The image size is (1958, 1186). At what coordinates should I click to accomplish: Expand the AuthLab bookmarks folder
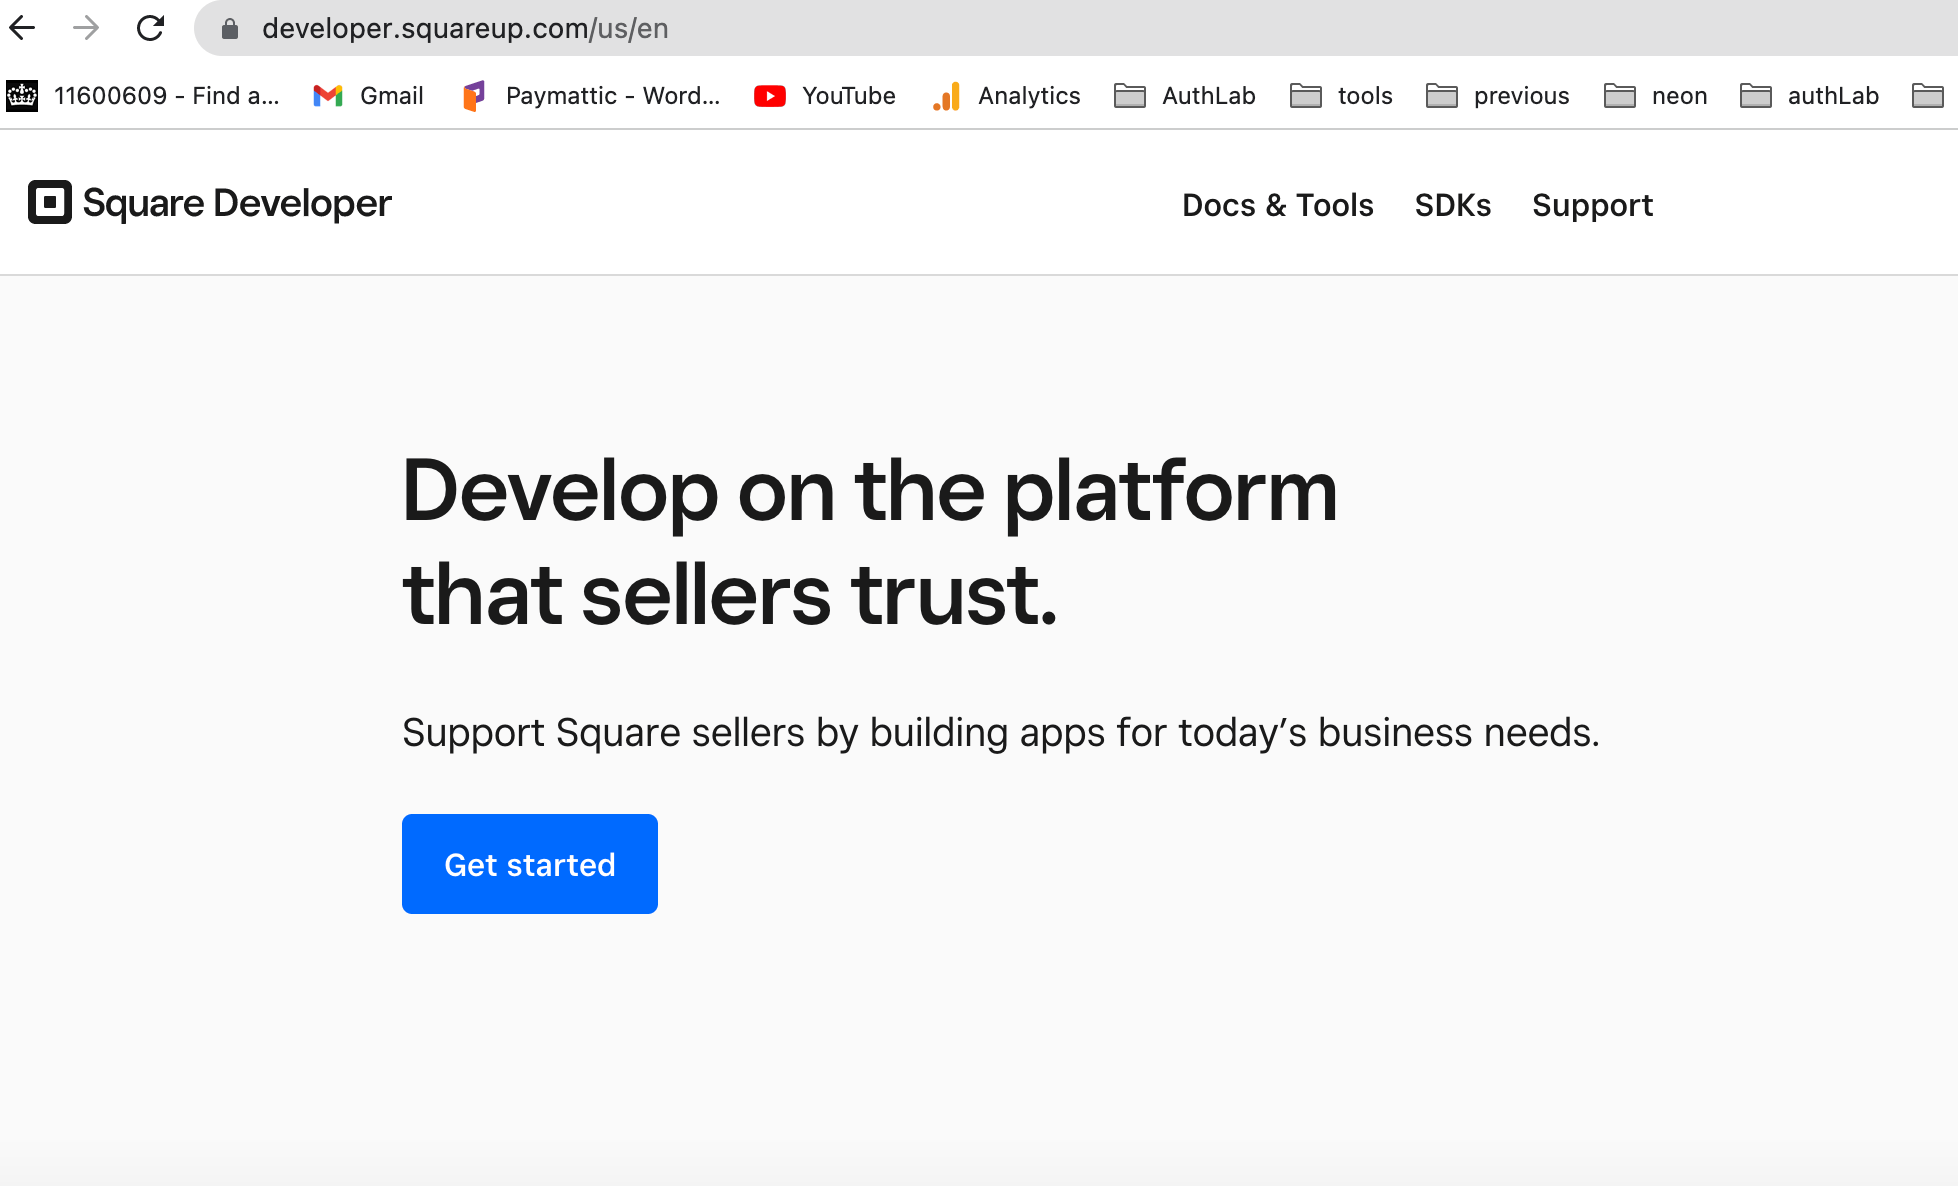tap(1184, 96)
